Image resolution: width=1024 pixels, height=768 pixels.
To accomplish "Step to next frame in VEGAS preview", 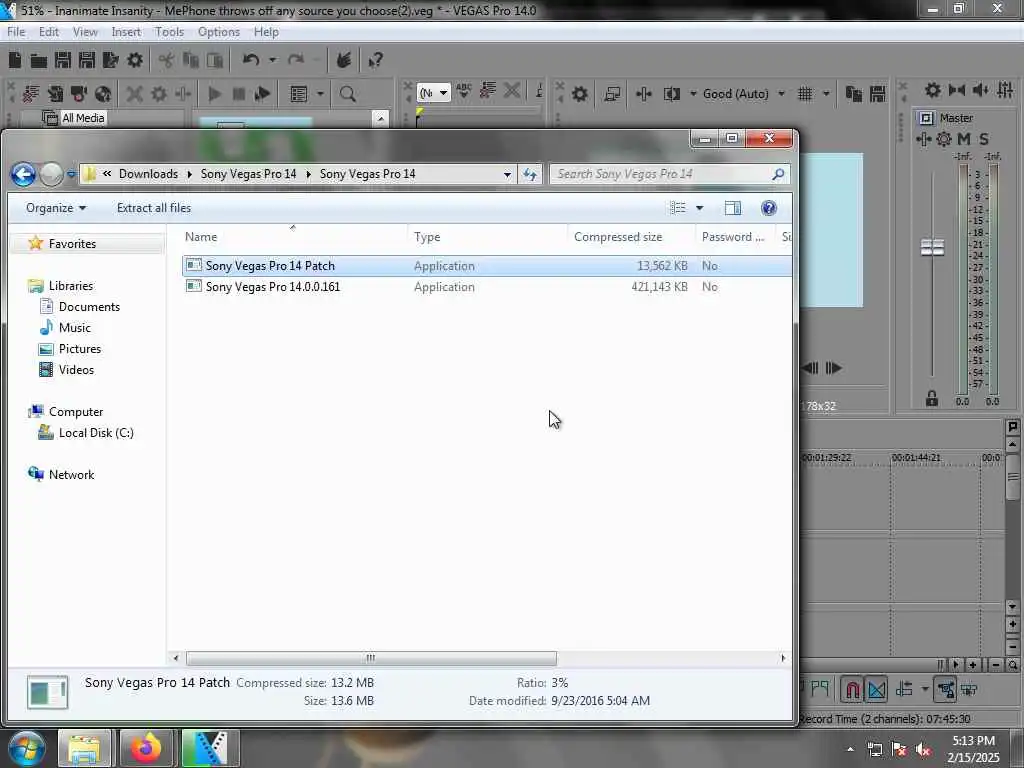I will [x=833, y=368].
